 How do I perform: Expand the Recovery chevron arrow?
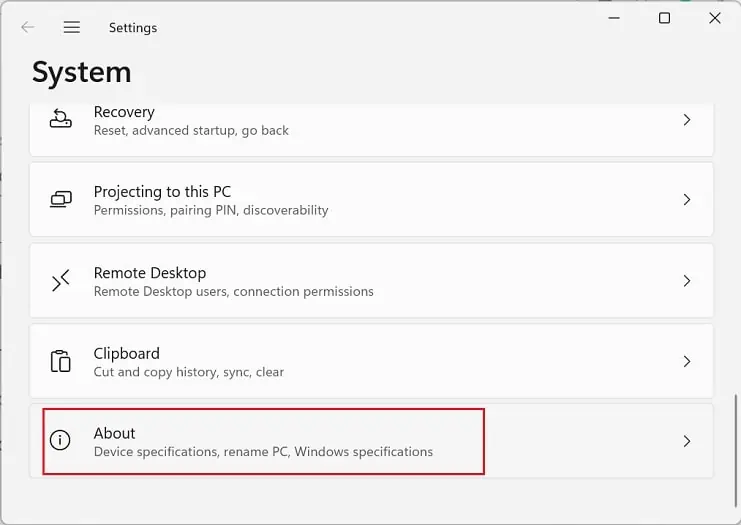coord(686,120)
